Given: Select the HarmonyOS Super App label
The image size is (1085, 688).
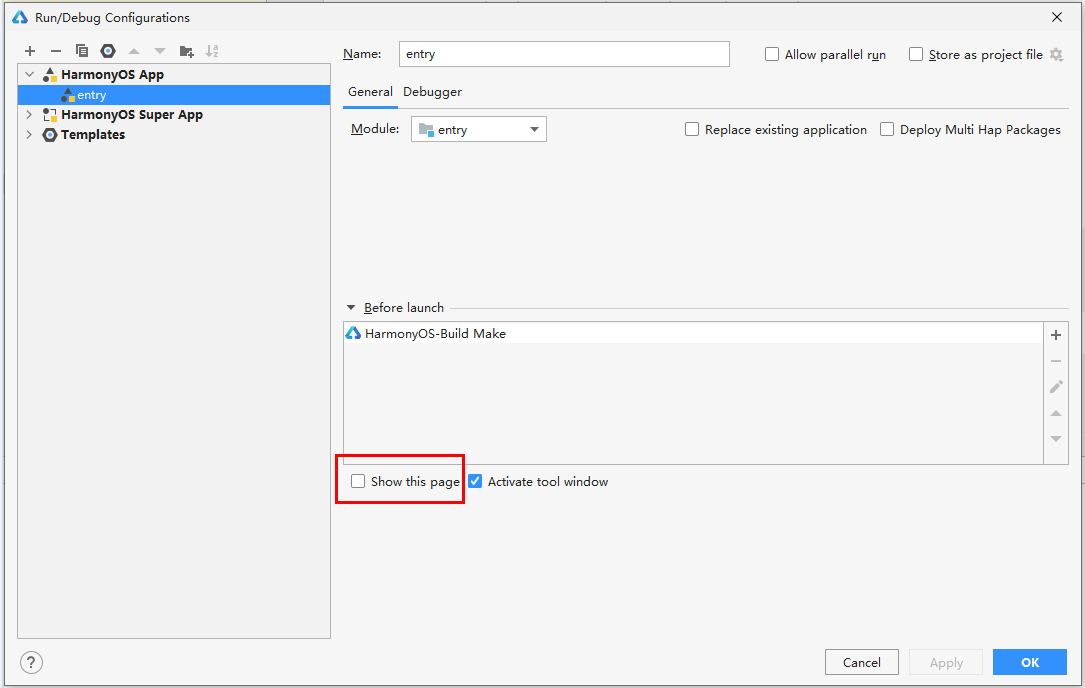Looking at the screenshot, I should point(131,115).
